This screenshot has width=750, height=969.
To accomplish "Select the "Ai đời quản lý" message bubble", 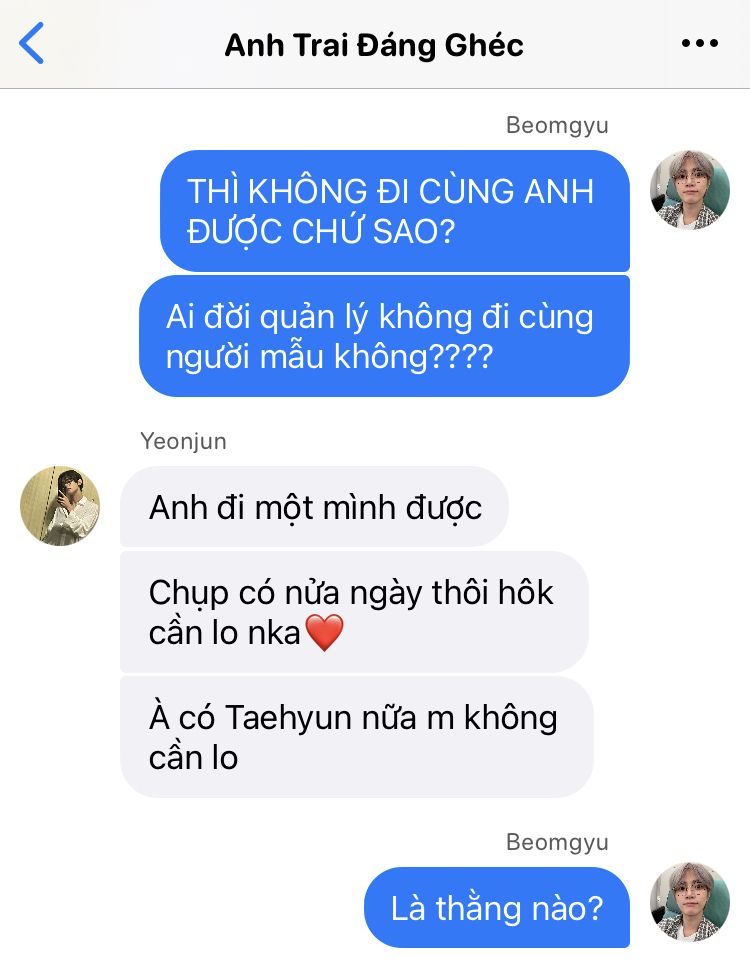I will click(384, 336).
